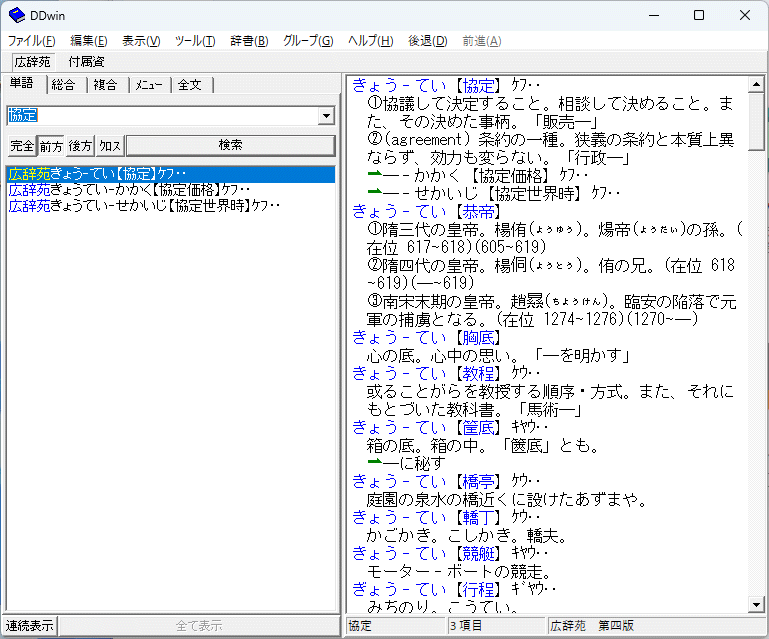The width and height of the screenshot is (769, 639).
Task: Open the search word history dropdown
Action: tap(325, 116)
